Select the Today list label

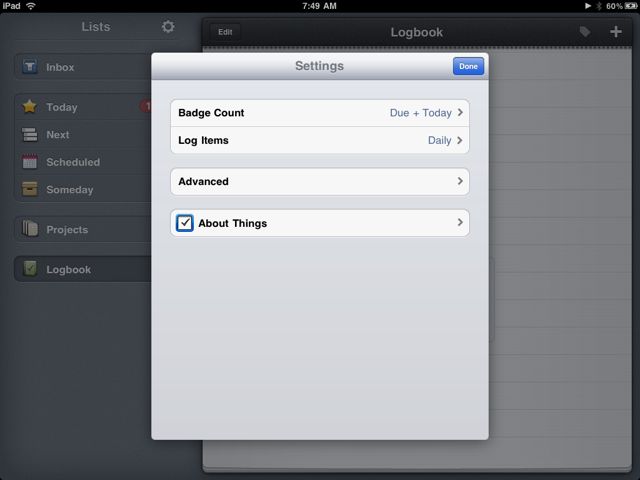click(x=62, y=107)
